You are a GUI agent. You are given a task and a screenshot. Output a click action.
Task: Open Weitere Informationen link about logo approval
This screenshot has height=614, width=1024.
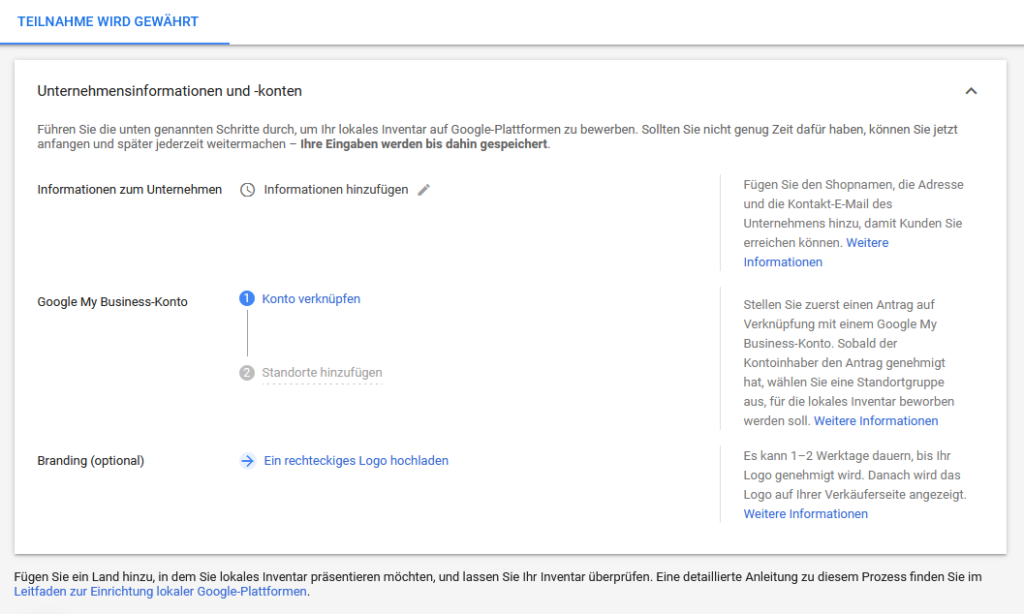click(805, 514)
